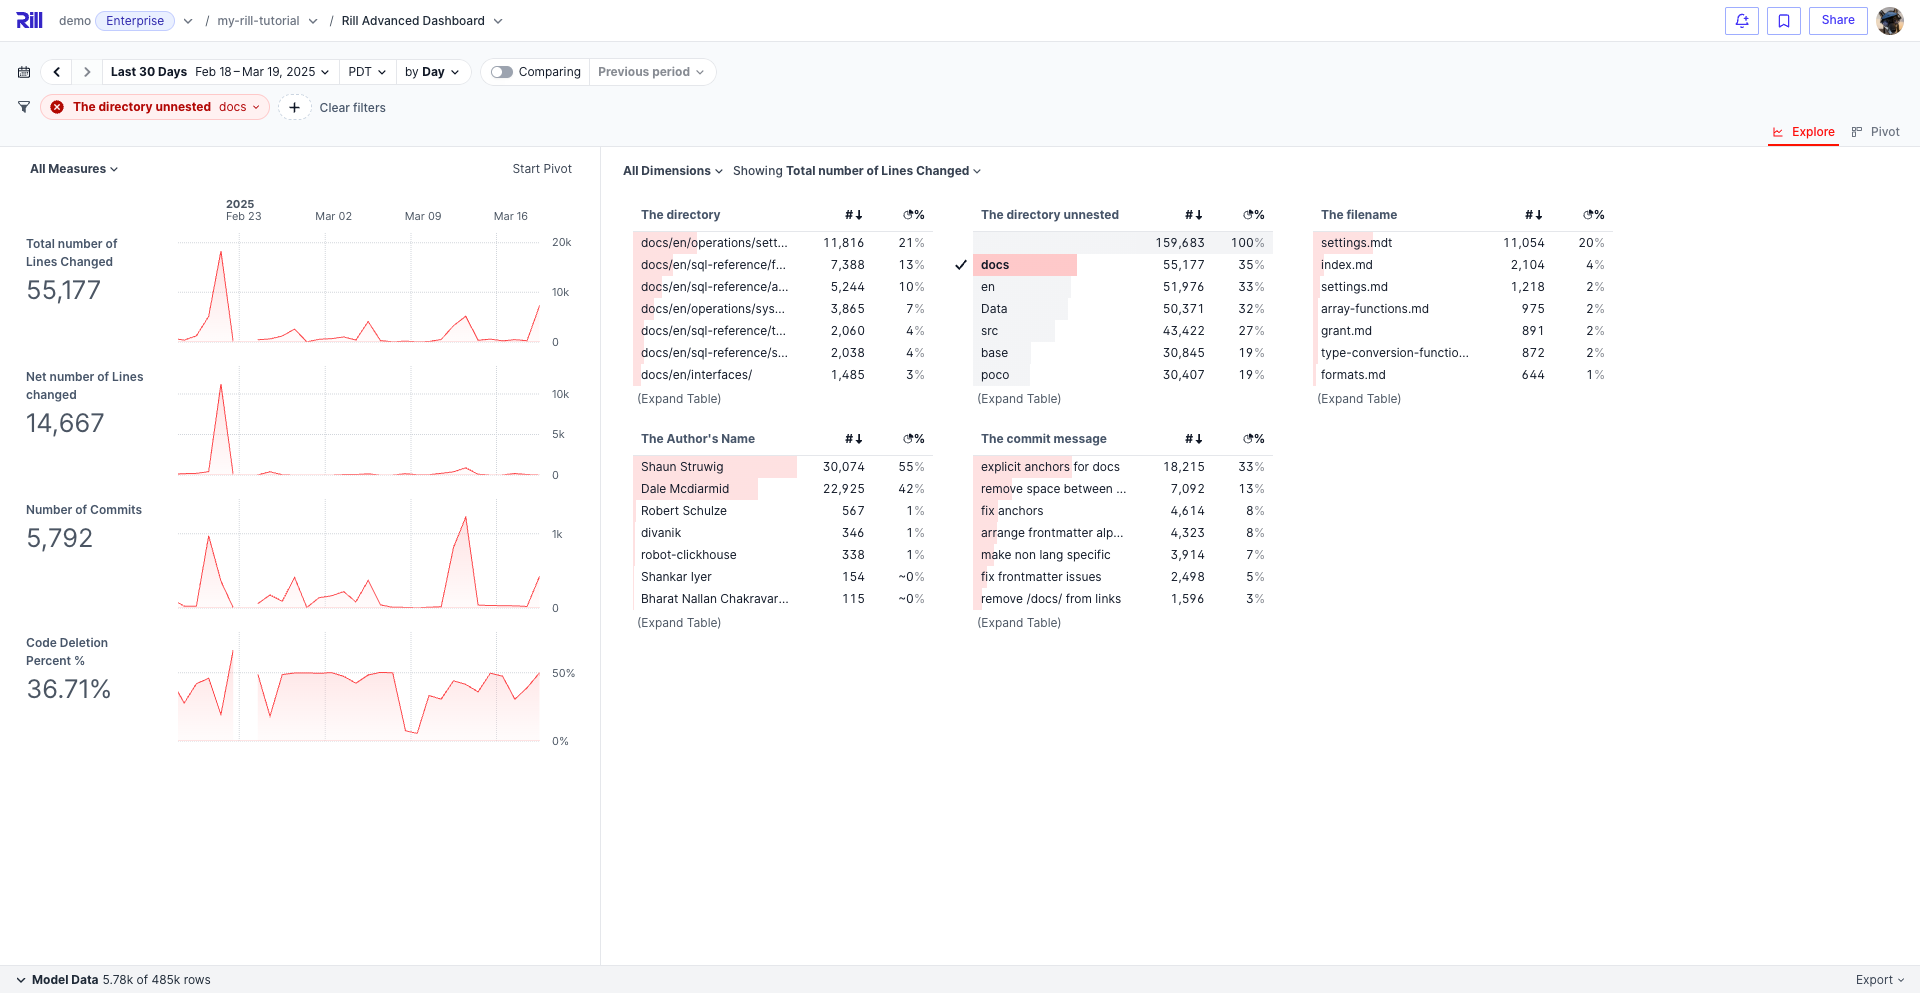The image size is (1920, 993).
Task: Click the bookmark icon
Action: pyautogui.click(x=1783, y=21)
